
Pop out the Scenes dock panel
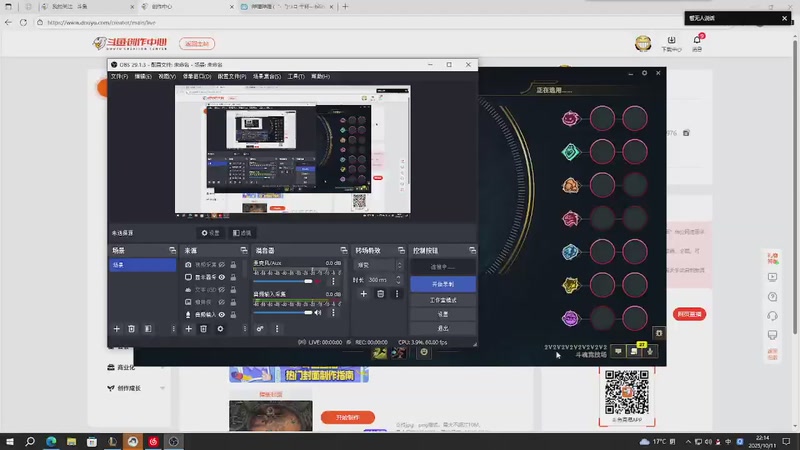click(x=172, y=251)
